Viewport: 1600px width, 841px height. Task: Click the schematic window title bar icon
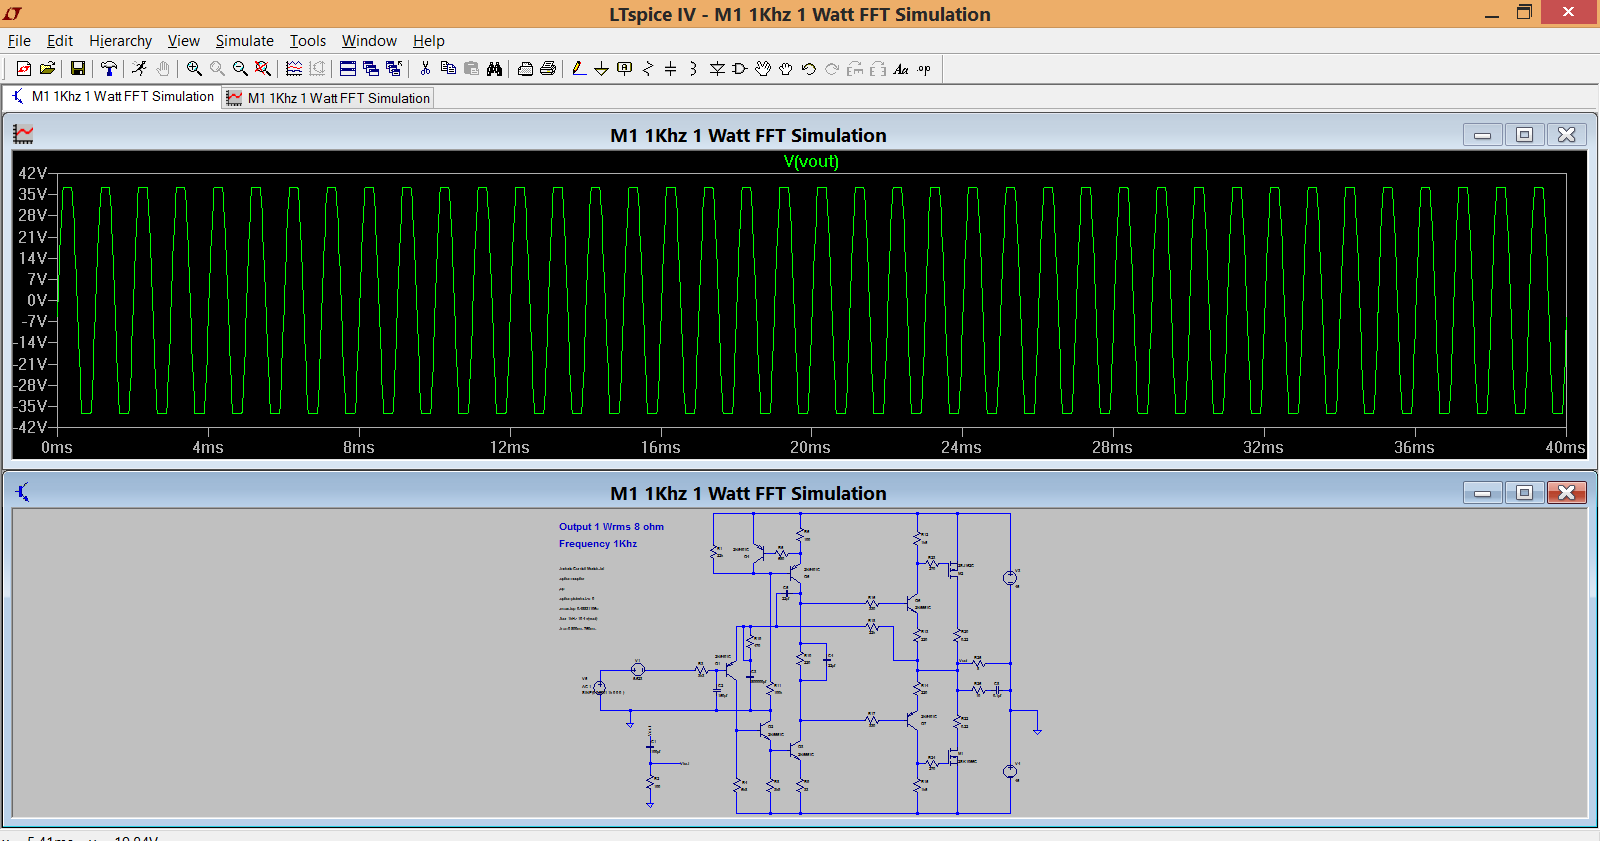23,492
